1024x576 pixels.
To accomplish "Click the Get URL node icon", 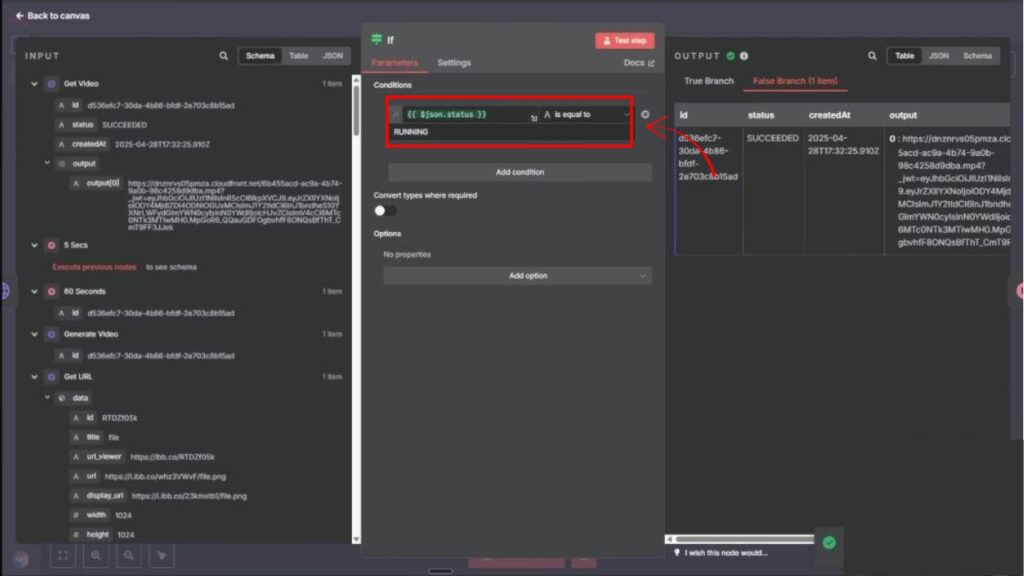I will pos(51,377).
